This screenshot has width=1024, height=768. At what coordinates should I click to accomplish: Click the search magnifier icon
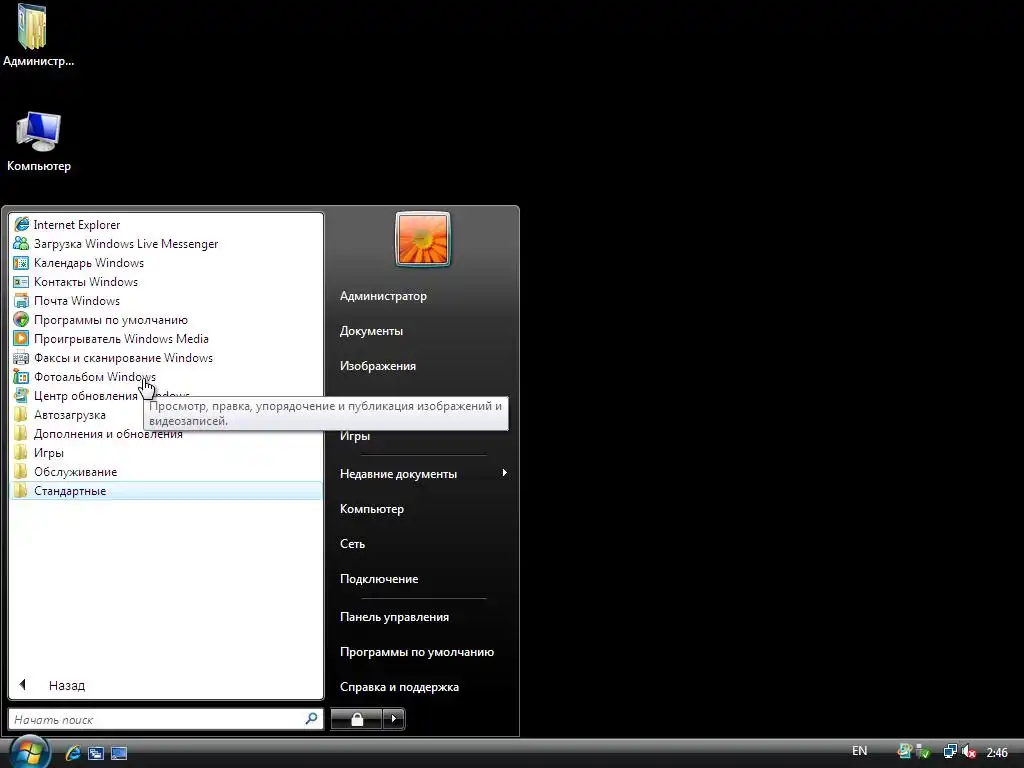pos(312,718)
